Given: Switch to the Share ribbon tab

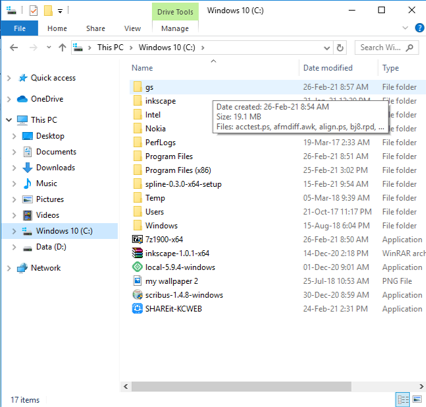Looking at the screenshot, I should click(96, 29).
